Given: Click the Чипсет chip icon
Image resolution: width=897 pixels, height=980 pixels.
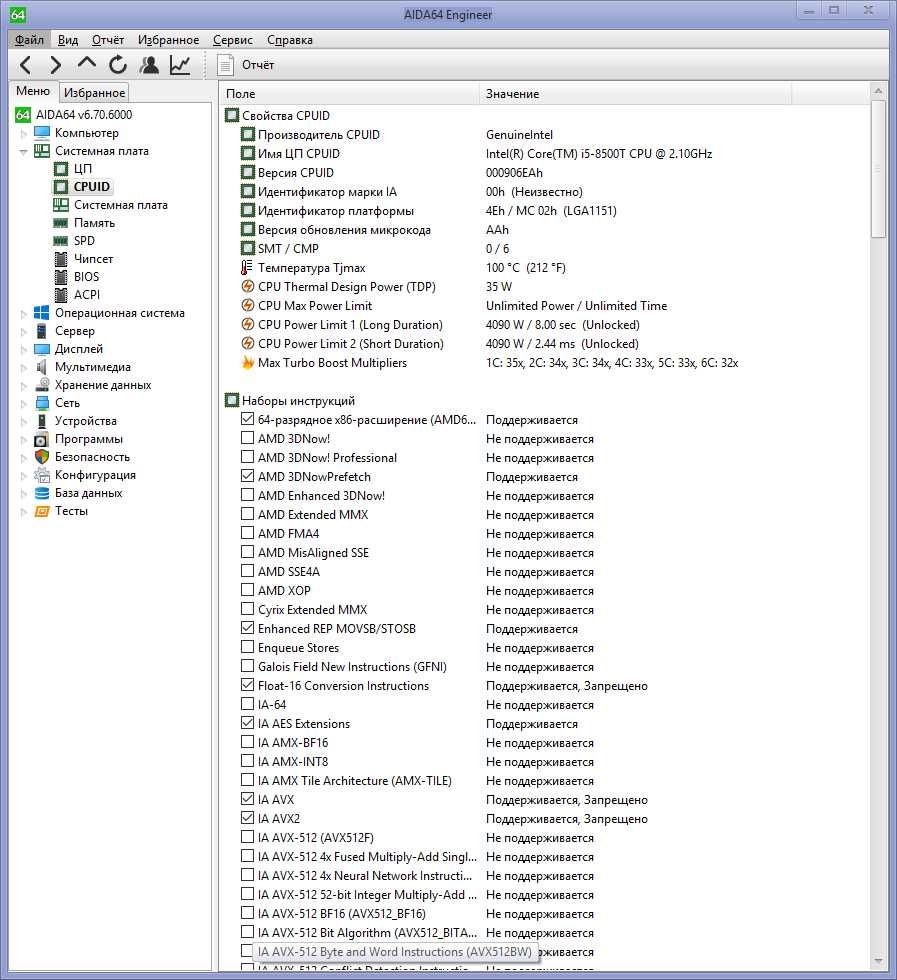Looking at the screenshot, I should click(61, 259).
